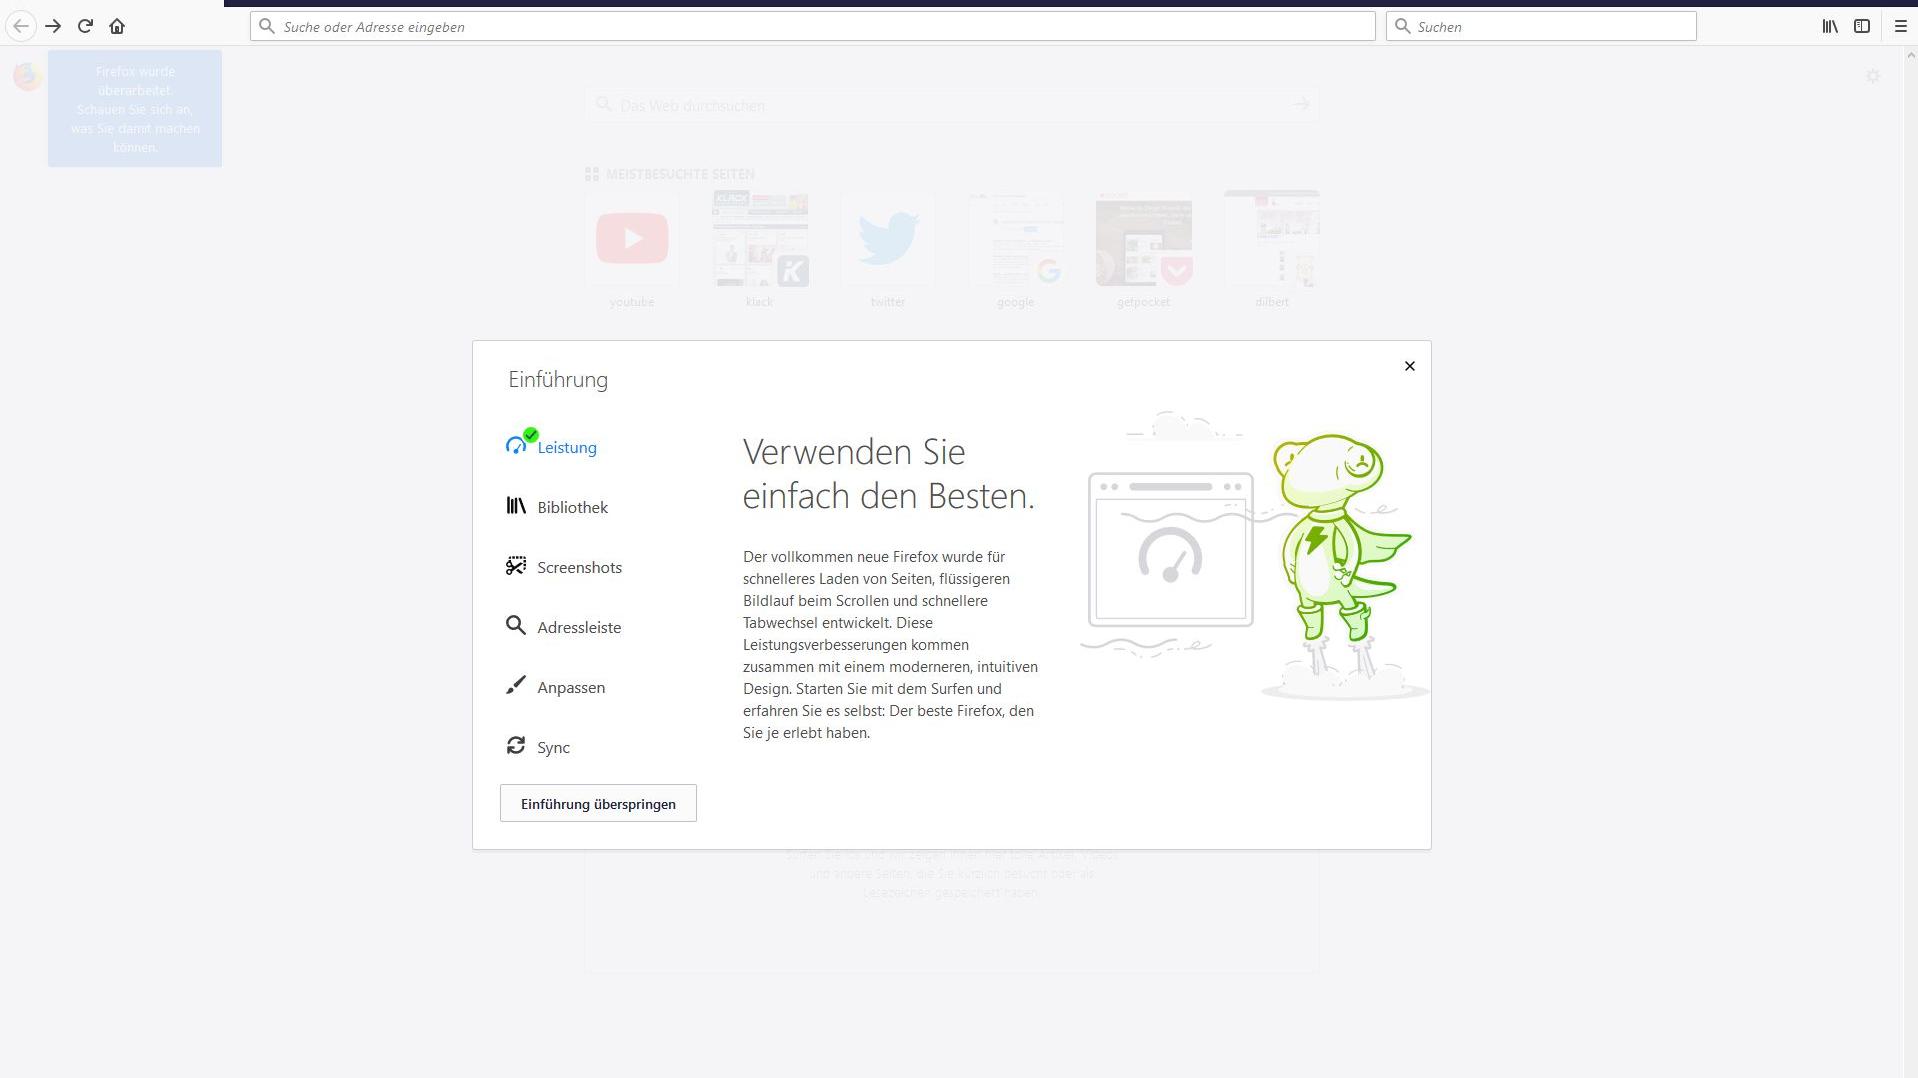The height and width of the screenshot is (1078, 1918).
Task: Dismiss the Einführung dialog
Action: pyautogui.click(x=1409, y=366)
